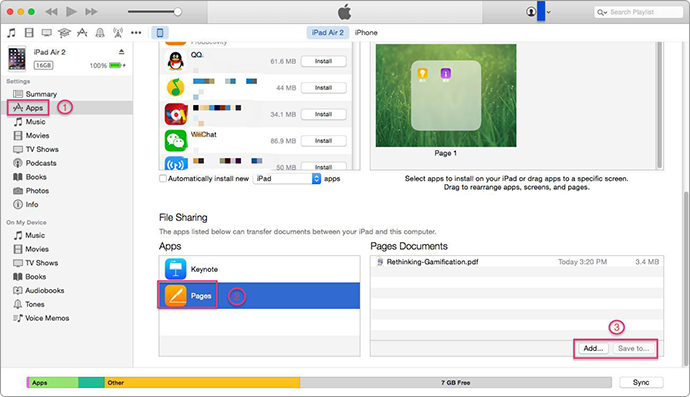Click the yellow app icon in folder
690x397 pixels.
(x=422, y=74)
